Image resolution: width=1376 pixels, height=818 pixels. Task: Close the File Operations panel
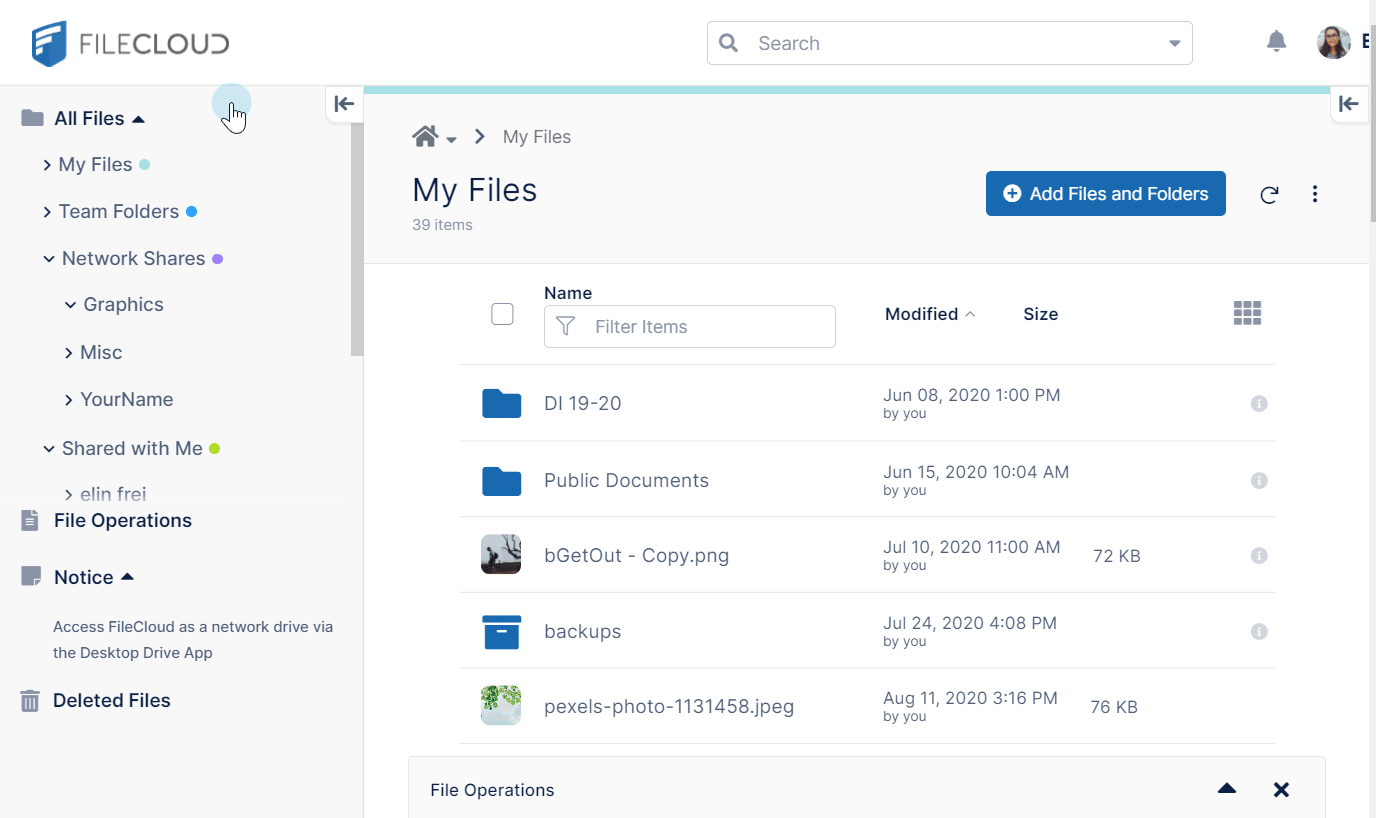[1281, 790]
